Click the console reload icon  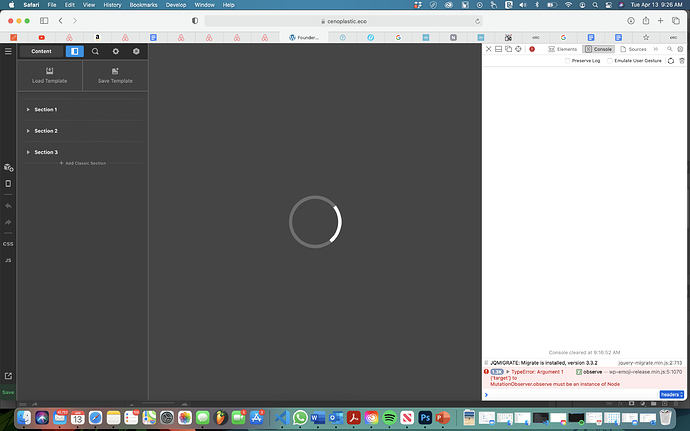(x=671, y=61)
